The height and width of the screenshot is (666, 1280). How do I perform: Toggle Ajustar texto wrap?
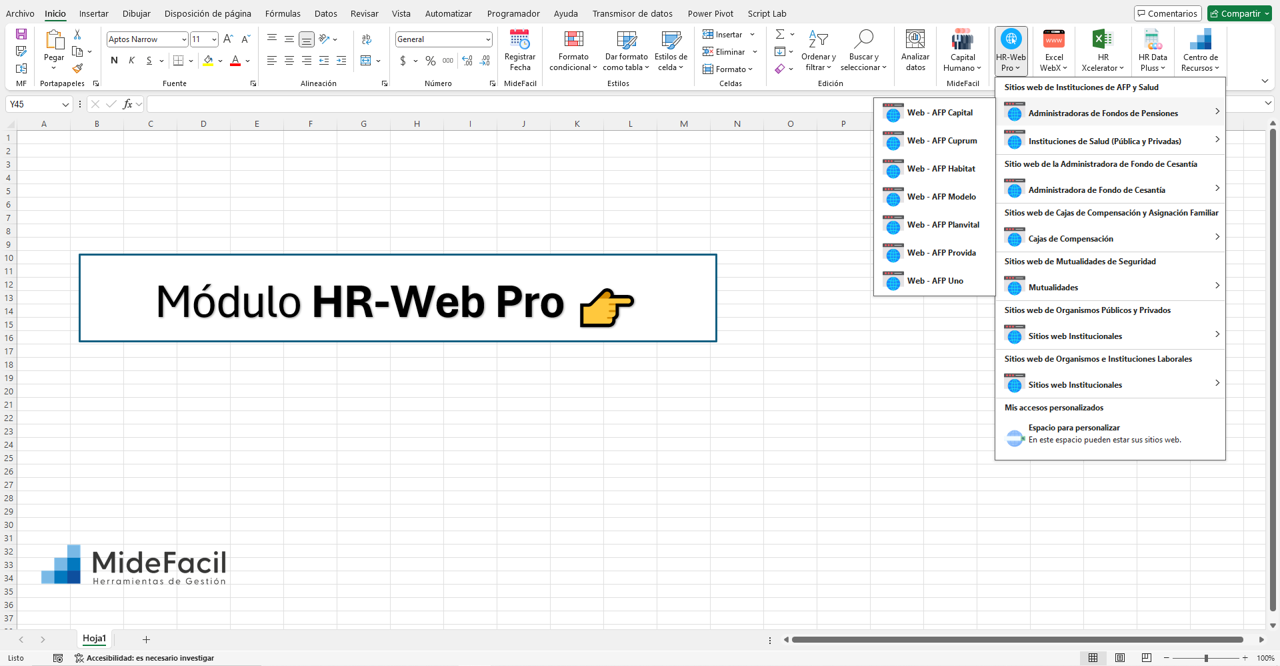(x=367, y=39)
